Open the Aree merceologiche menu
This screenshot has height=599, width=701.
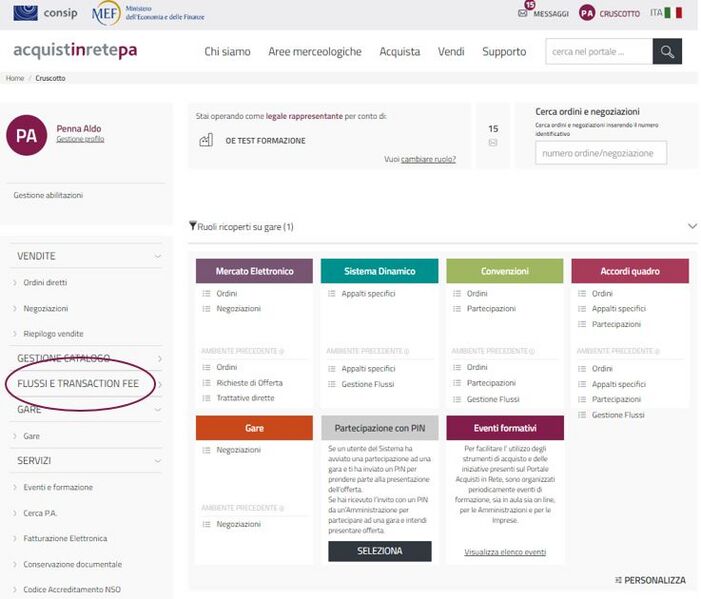315,51
